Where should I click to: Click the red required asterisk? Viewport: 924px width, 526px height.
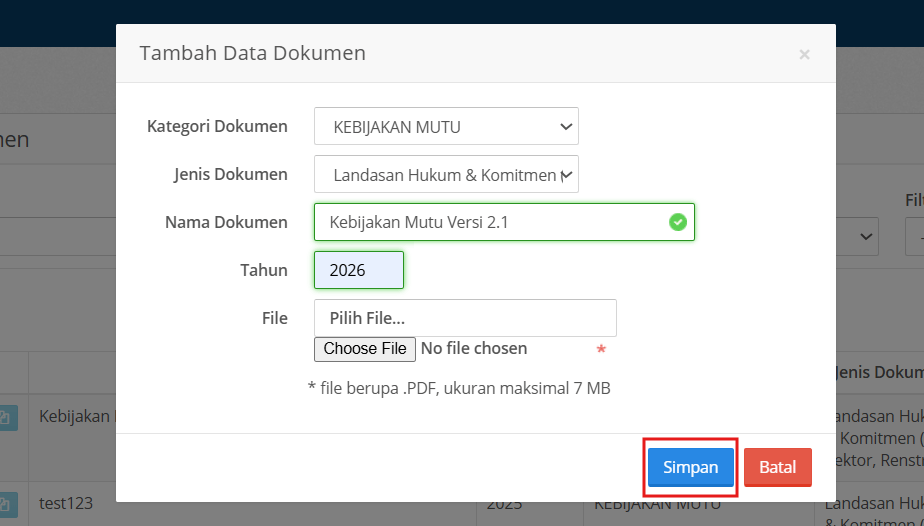(x=601, y=350)
